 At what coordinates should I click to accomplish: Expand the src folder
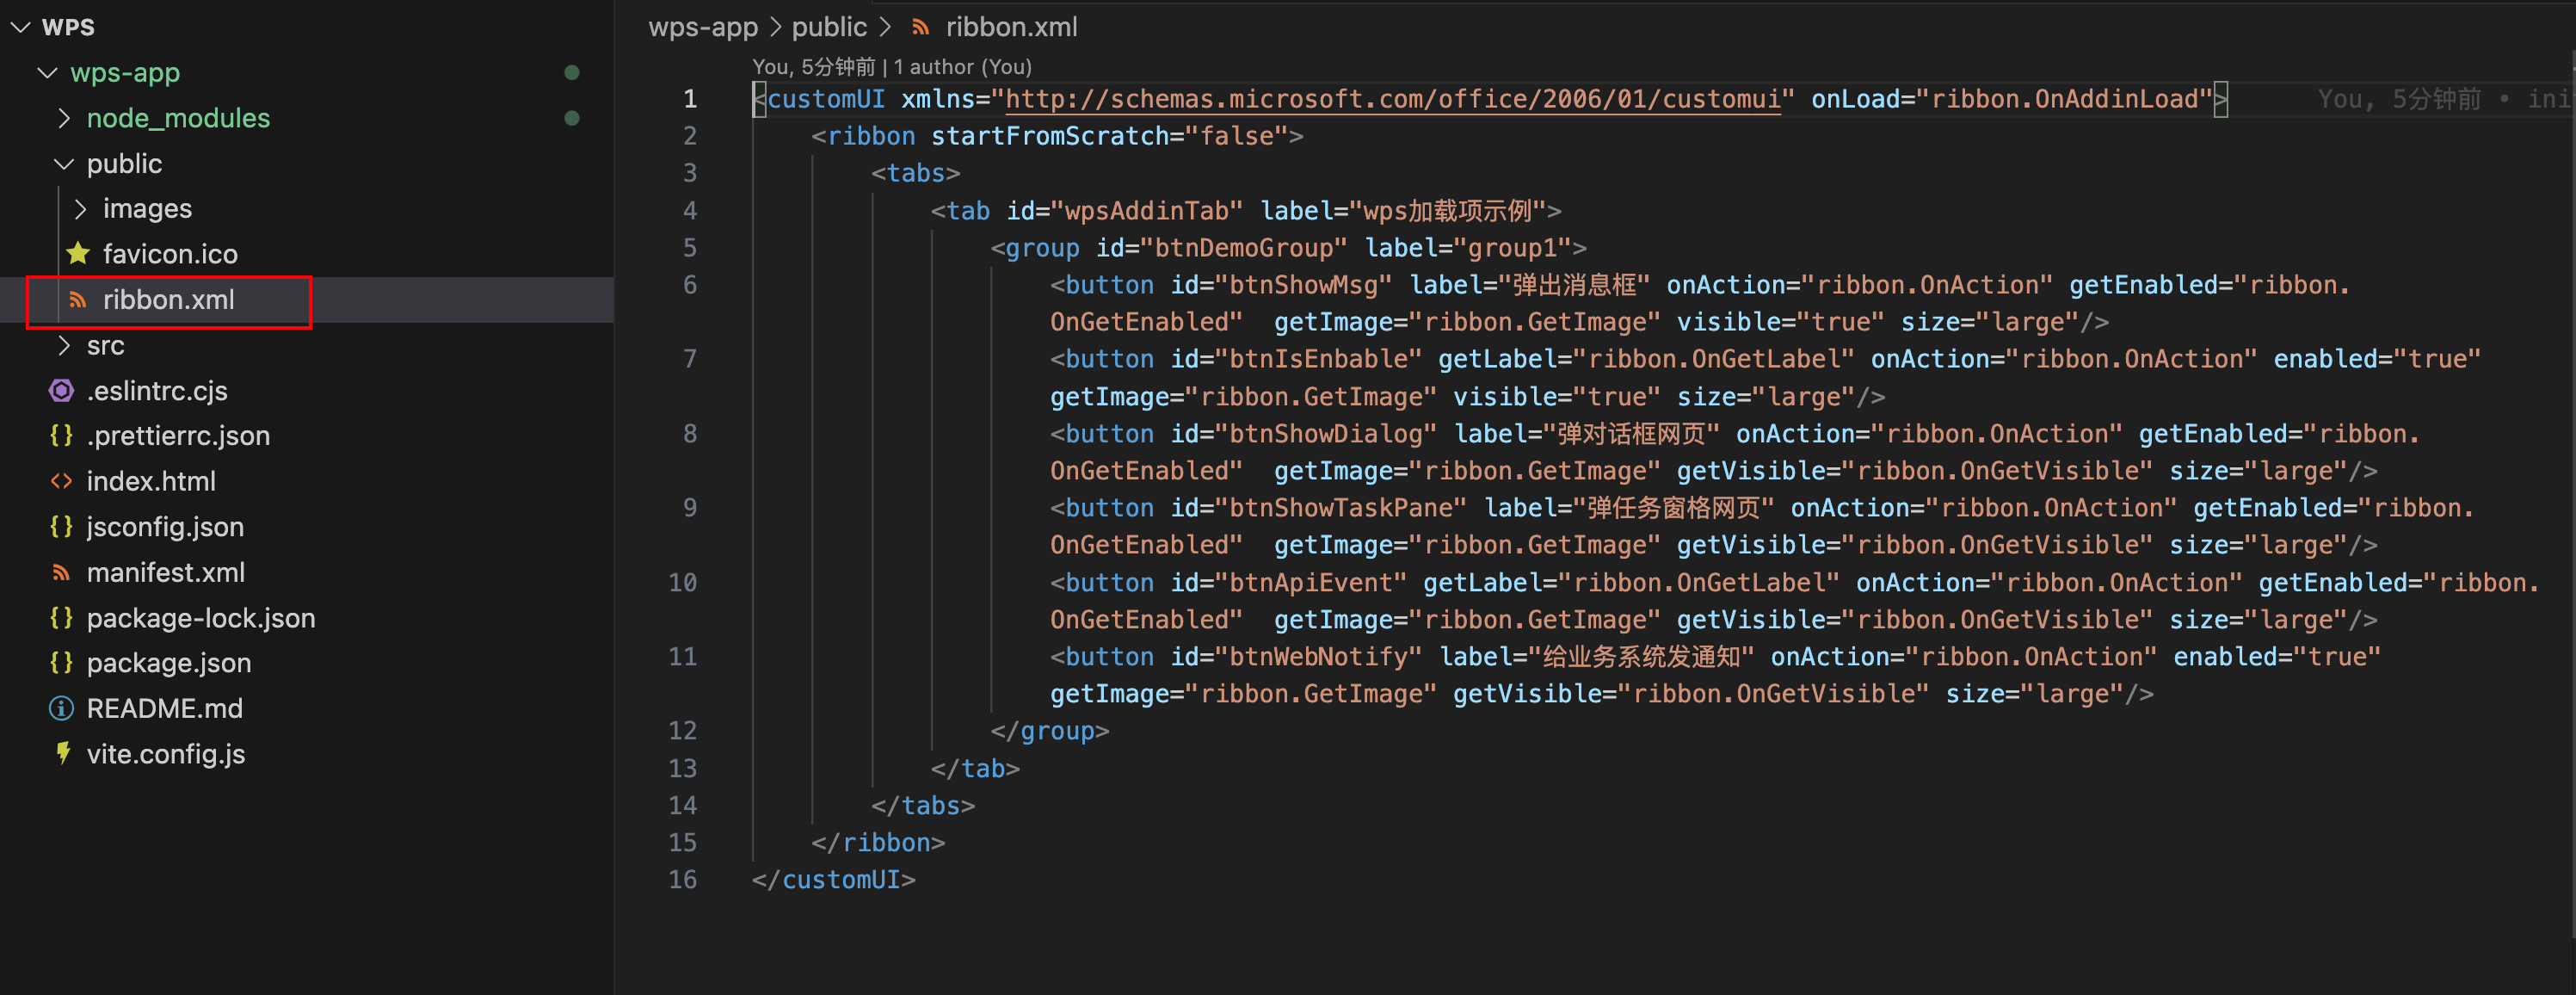tap(64, 345)
